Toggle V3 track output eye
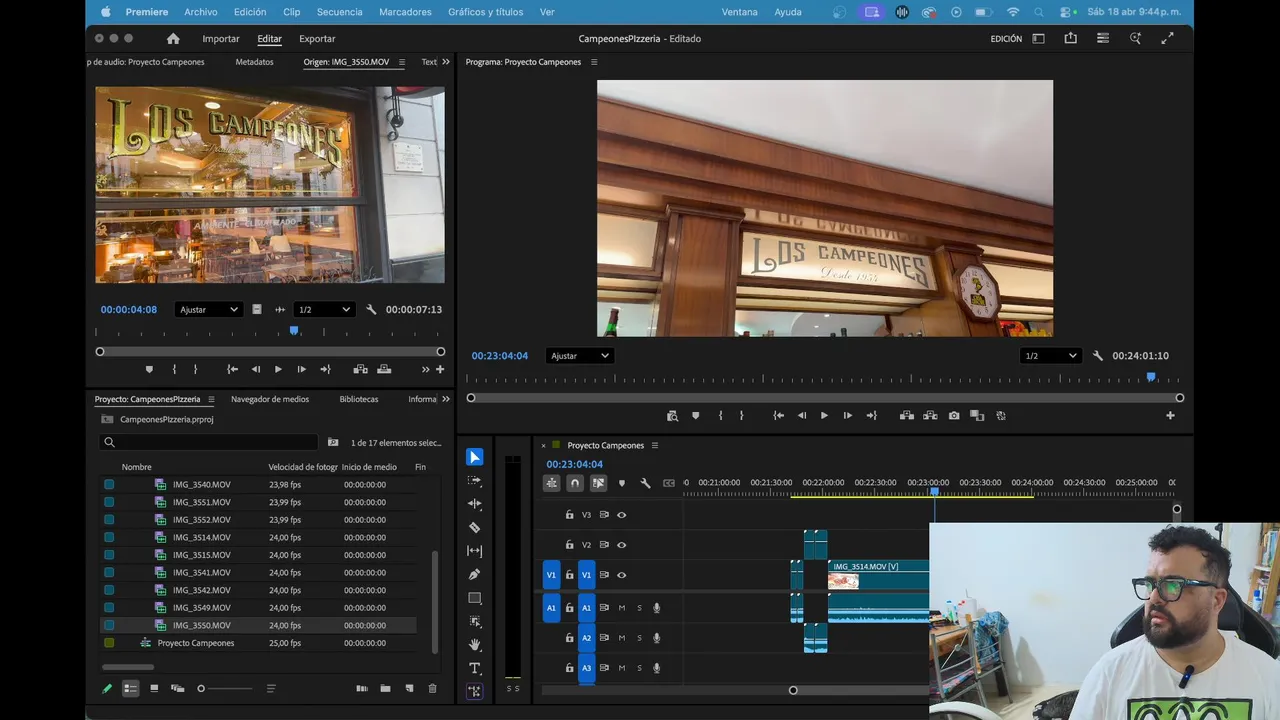Image resolution: width=1280 pixels, height=720 pixels. (621, 515)
